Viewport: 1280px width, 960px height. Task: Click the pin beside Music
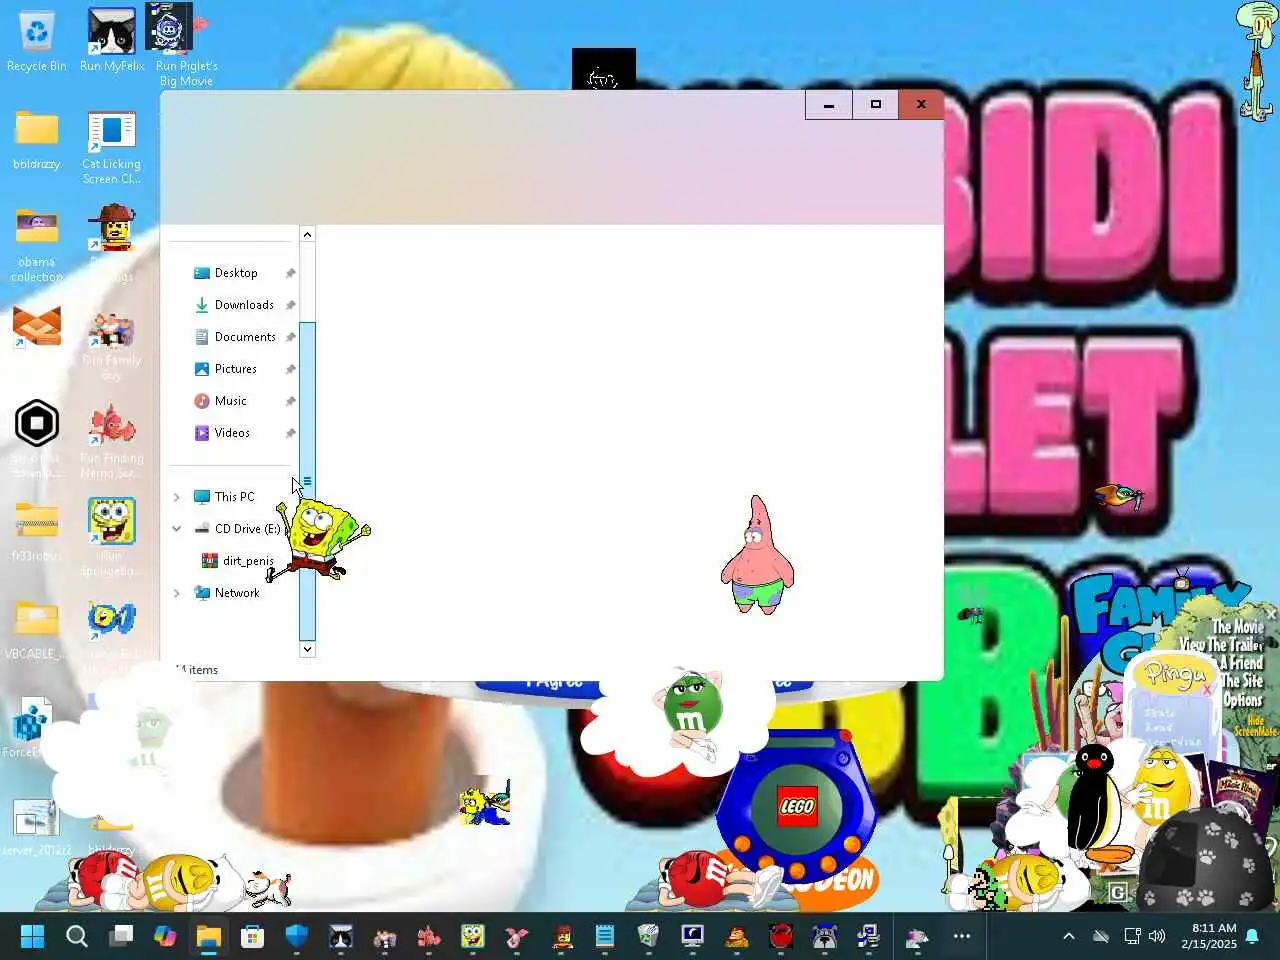(x=290, y=401)
